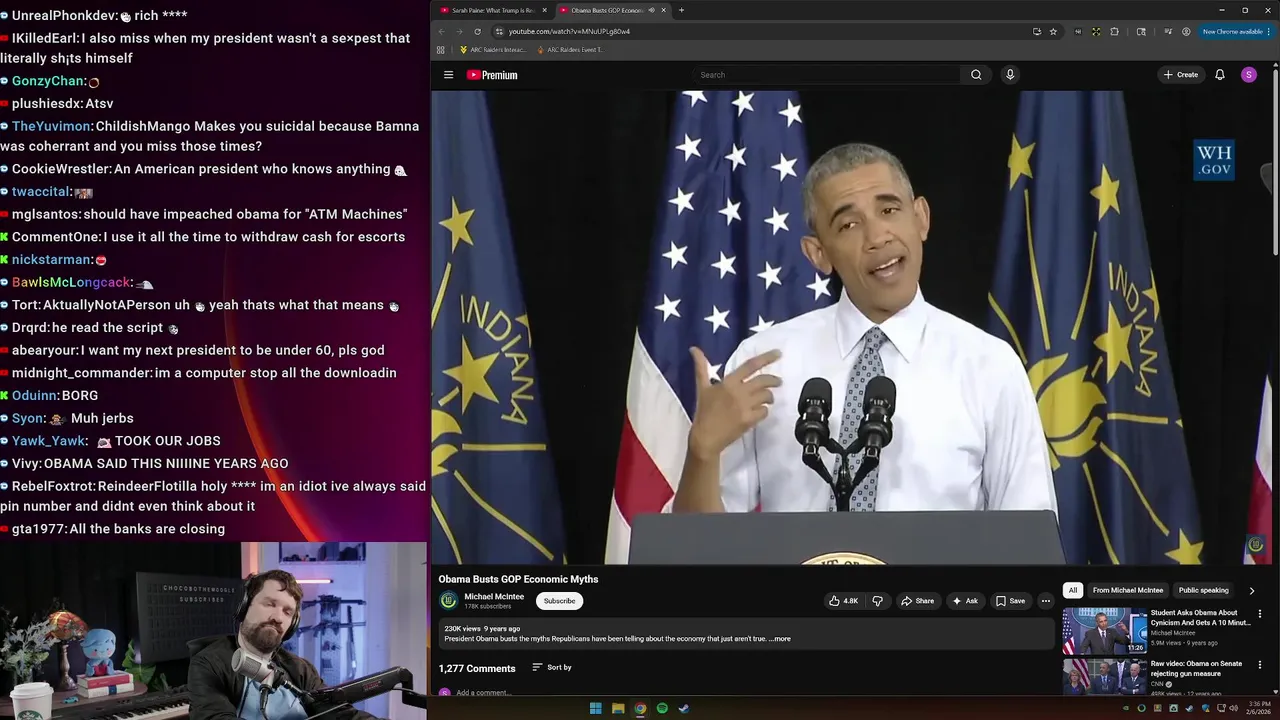This screenshot has width=1280, height=720.
Task: Click the YouTube search input field
Action: pos(828,75)
